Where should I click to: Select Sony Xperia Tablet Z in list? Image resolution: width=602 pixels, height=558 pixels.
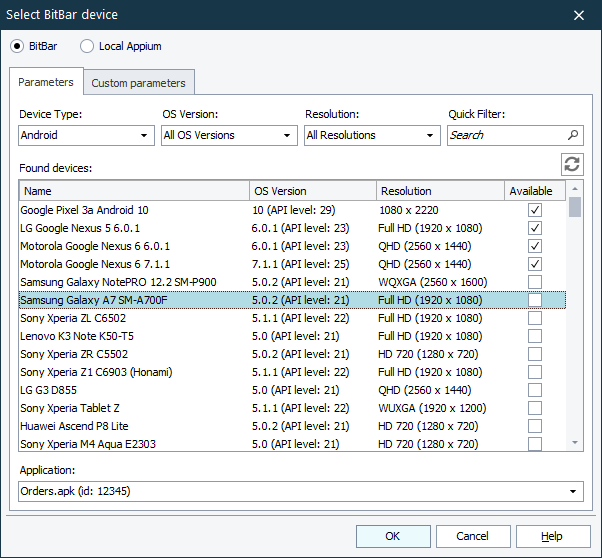[x=70, y=408]
